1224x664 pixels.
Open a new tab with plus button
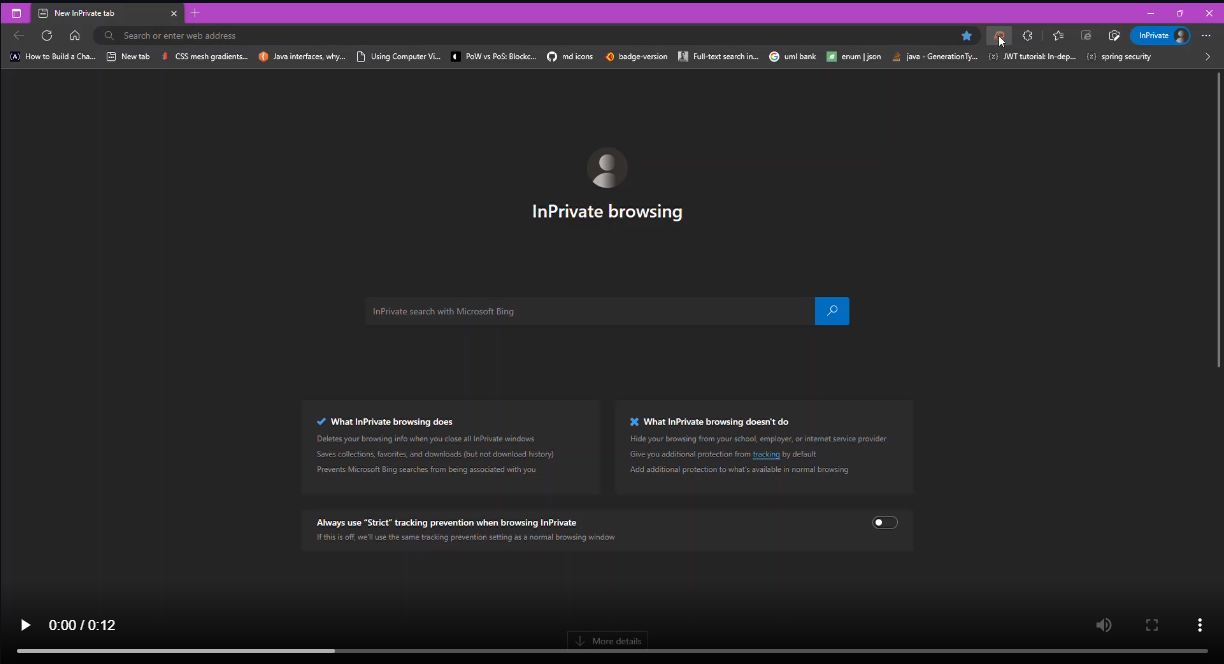(195, 13)
